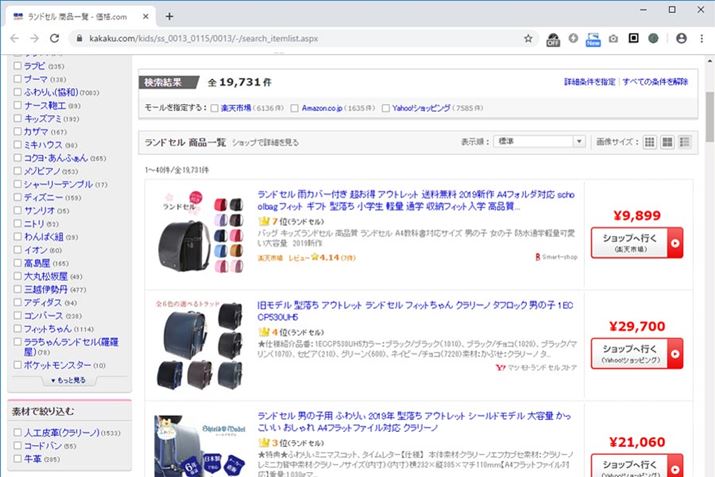
Task: Enable the ふわりぃ(協和) brand checkbox
Action: pyautogui.click(x=16, y=91)
